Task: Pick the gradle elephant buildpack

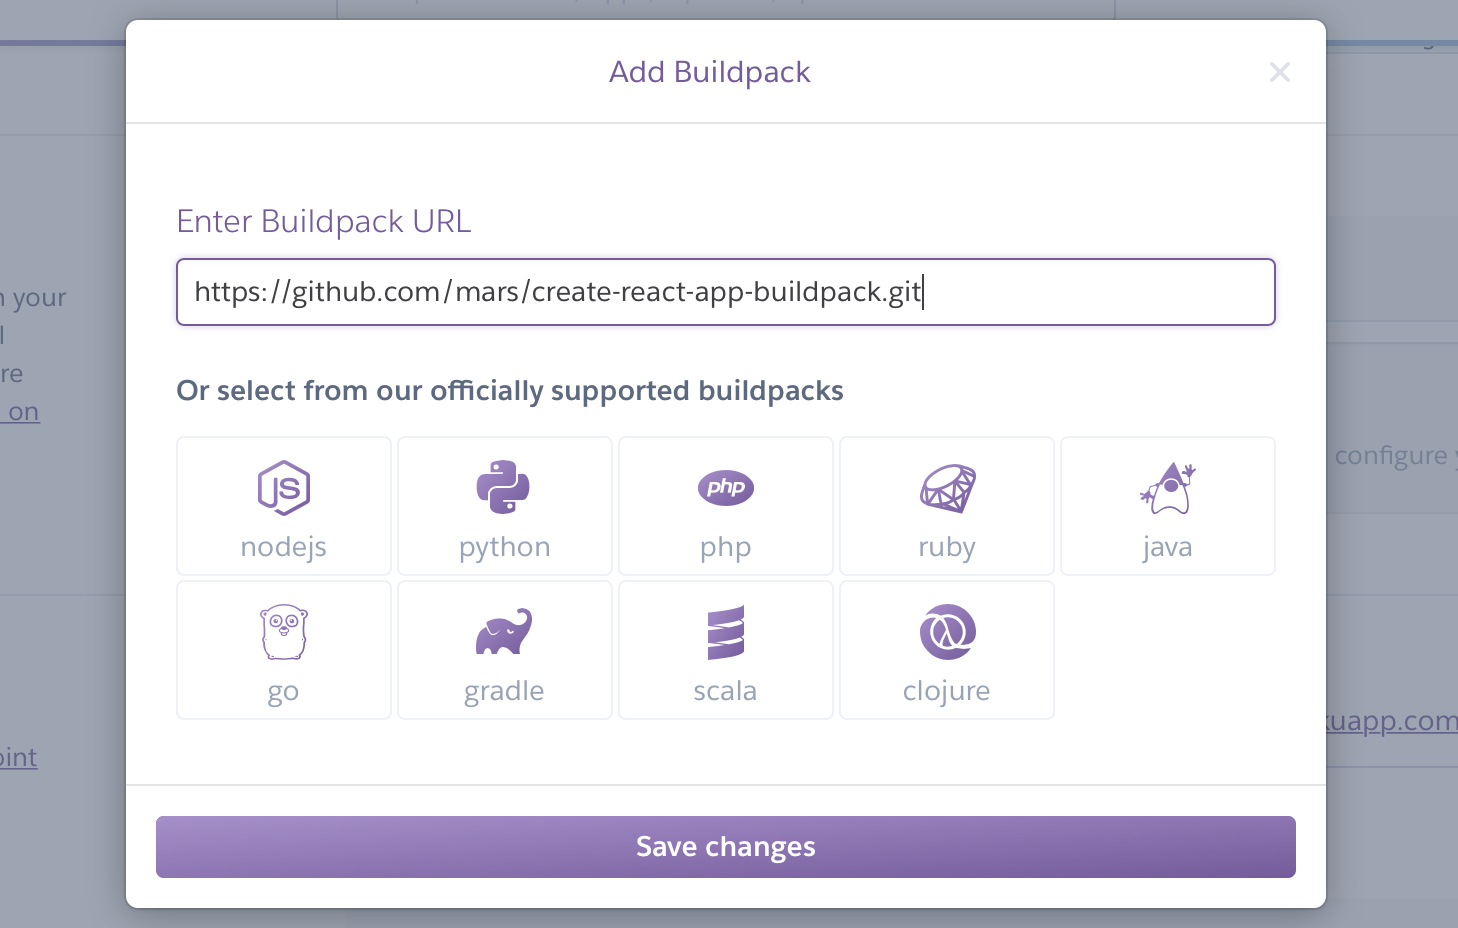Action: point(505,650)
